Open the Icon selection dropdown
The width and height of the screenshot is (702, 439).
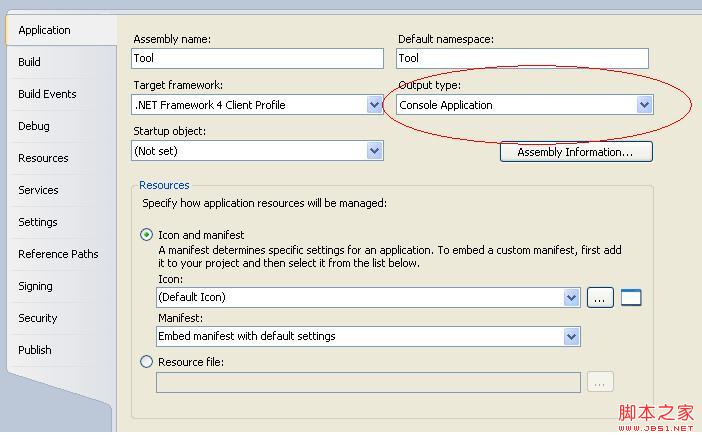pyautogui.click(x=571, y=297)
